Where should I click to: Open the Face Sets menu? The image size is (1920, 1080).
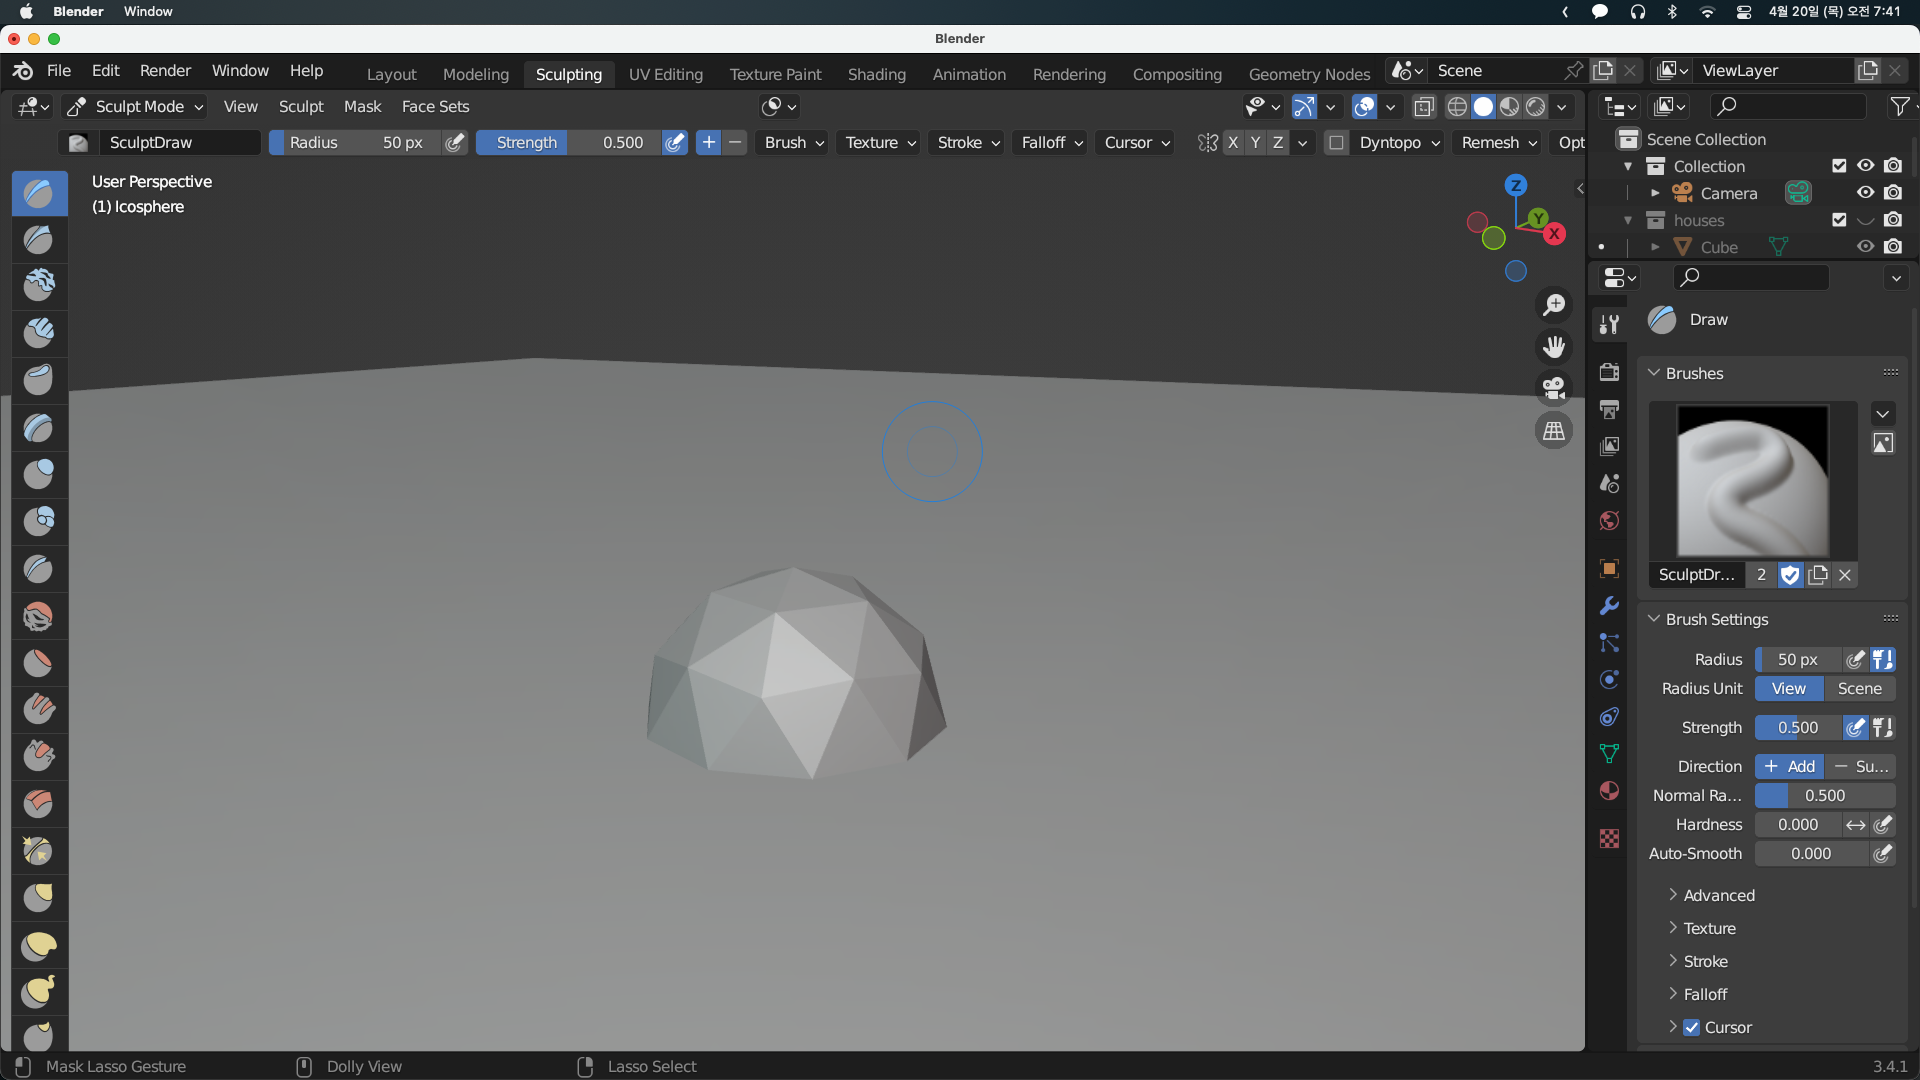(x=435, y=106)
